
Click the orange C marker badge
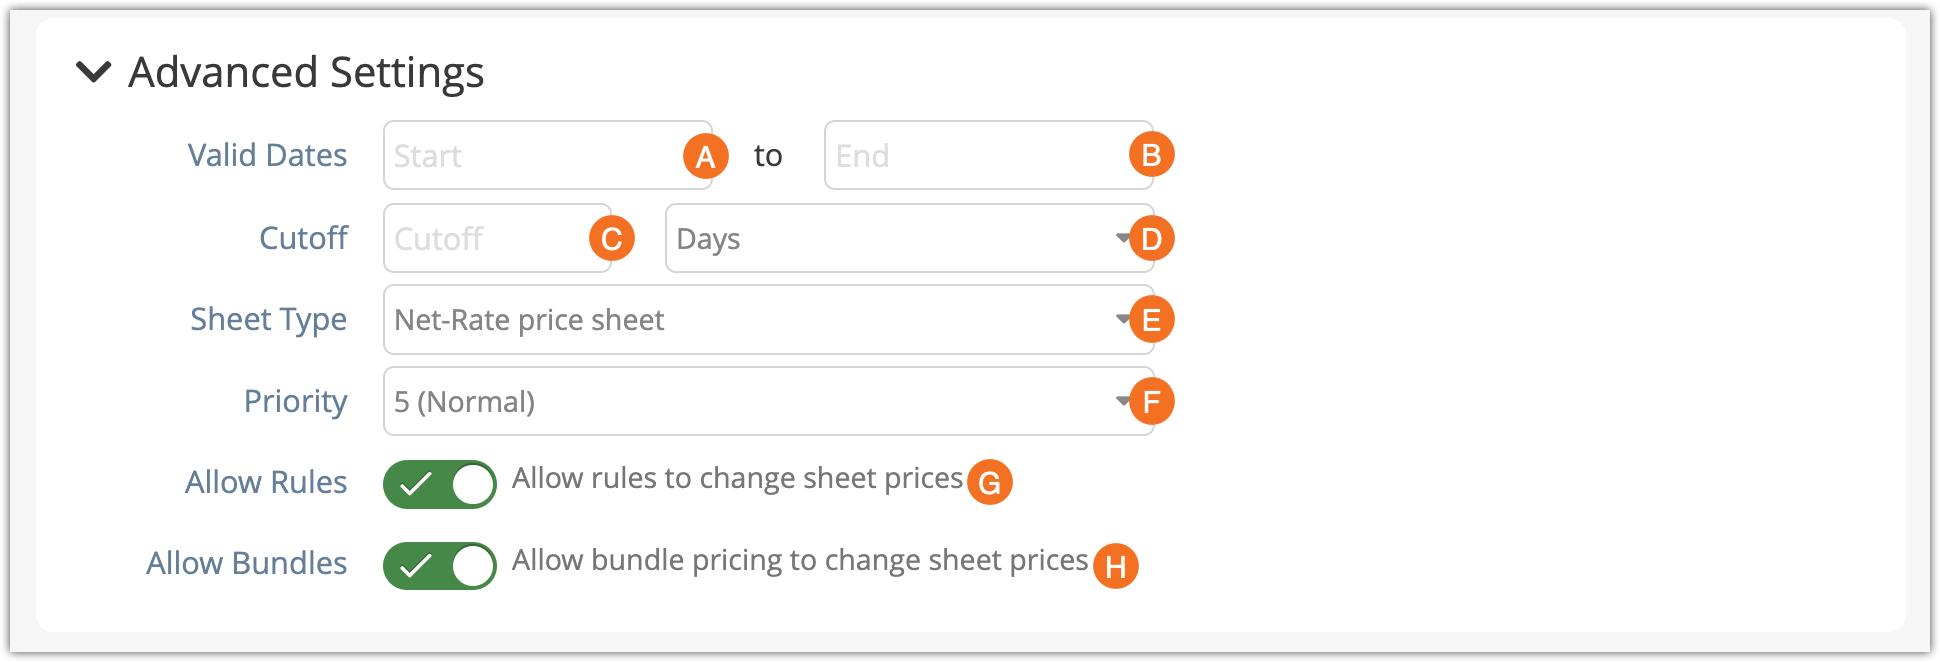[612, 239]
